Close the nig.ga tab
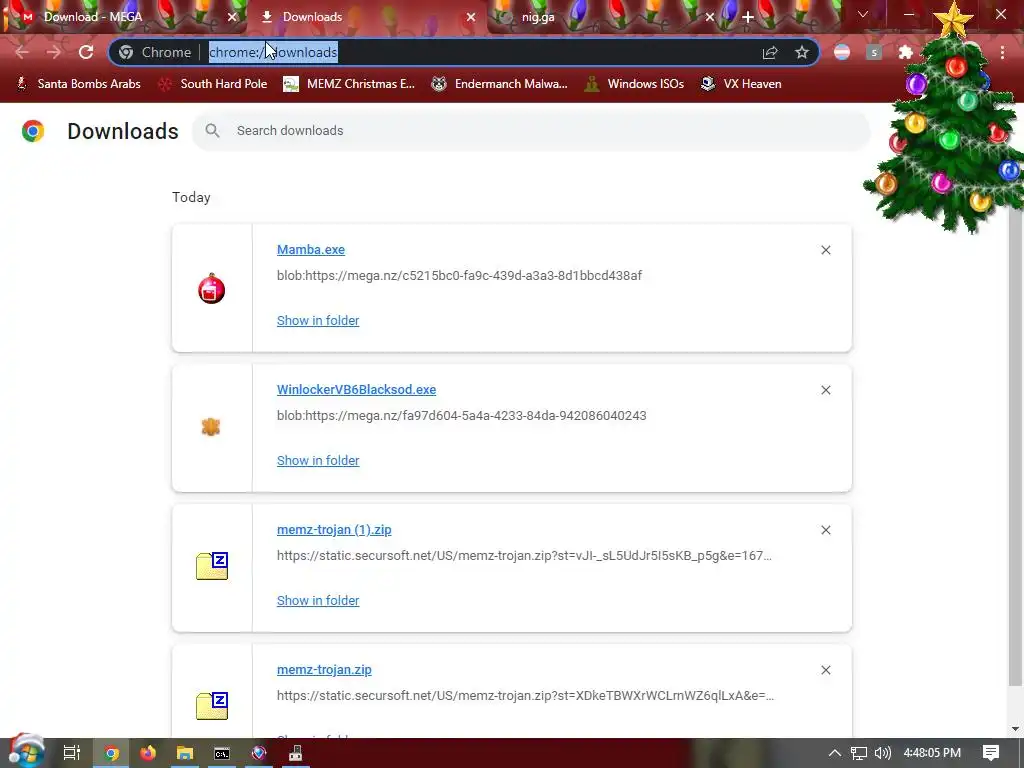 (x=710, y=17)
